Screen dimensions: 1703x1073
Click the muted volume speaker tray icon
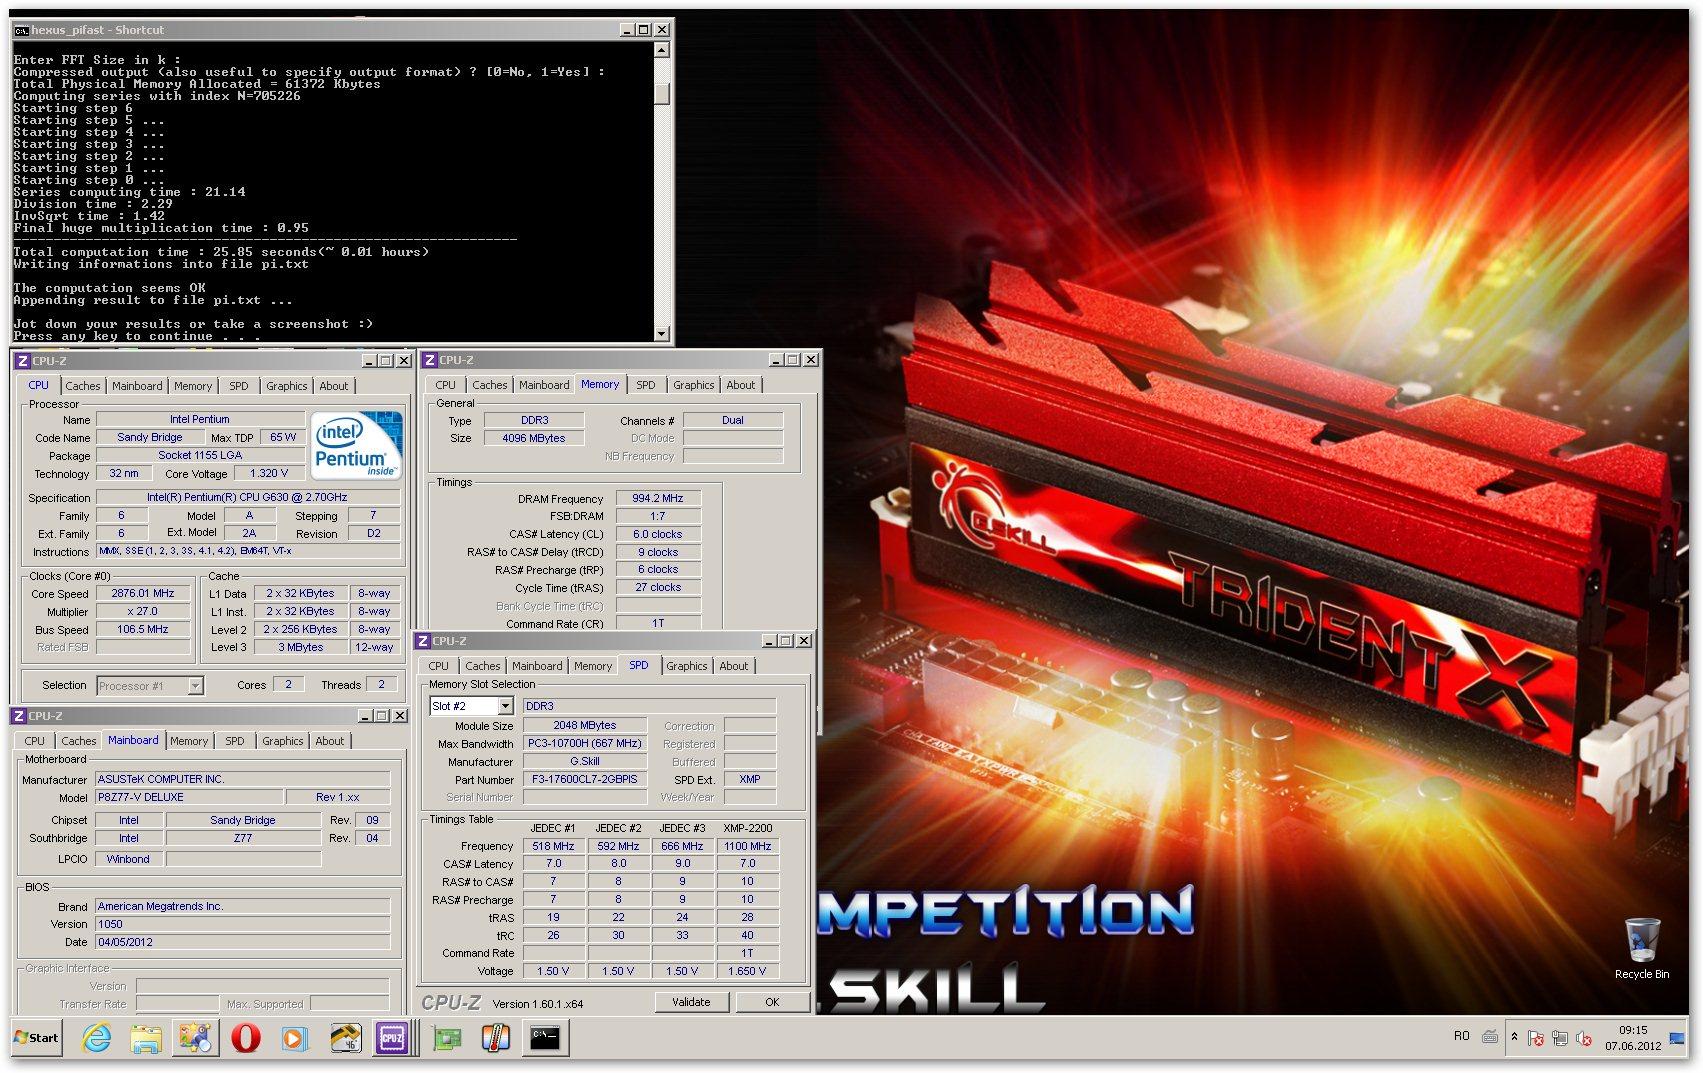[1584, 1038]
